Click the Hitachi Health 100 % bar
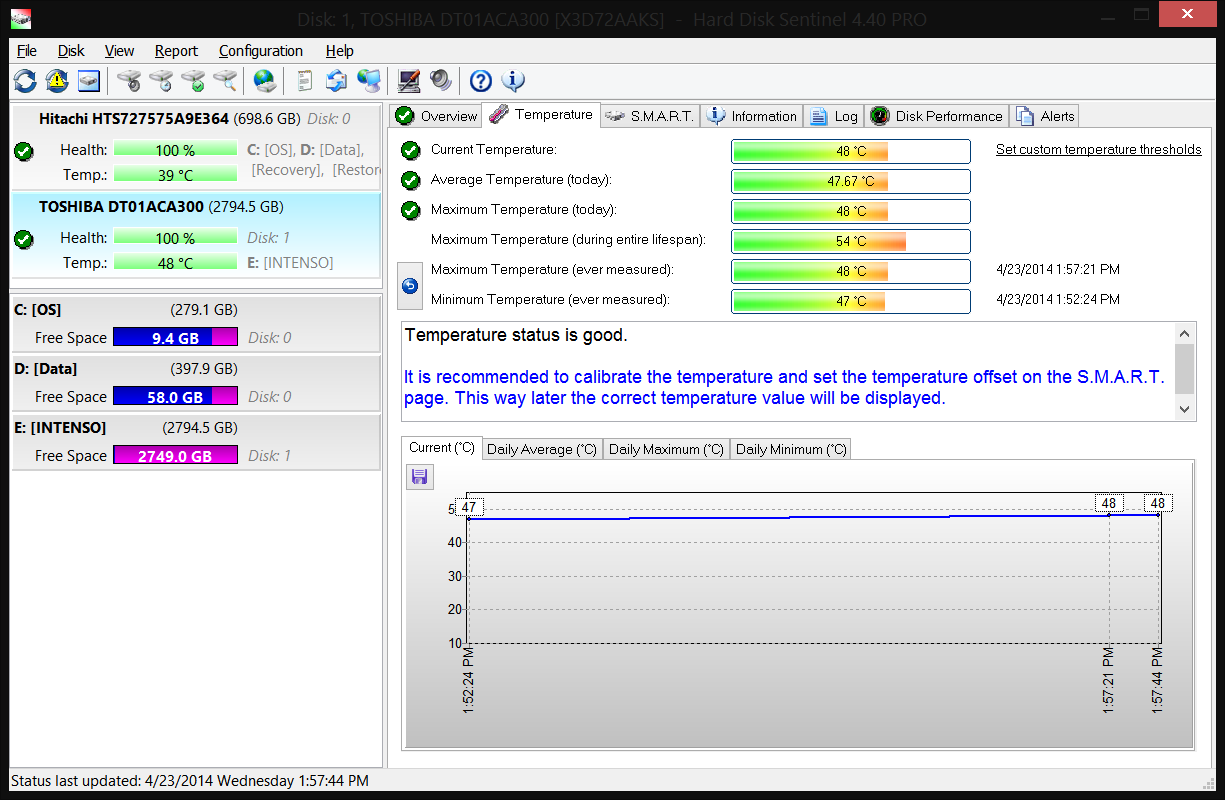 click(x=175, y=150)
